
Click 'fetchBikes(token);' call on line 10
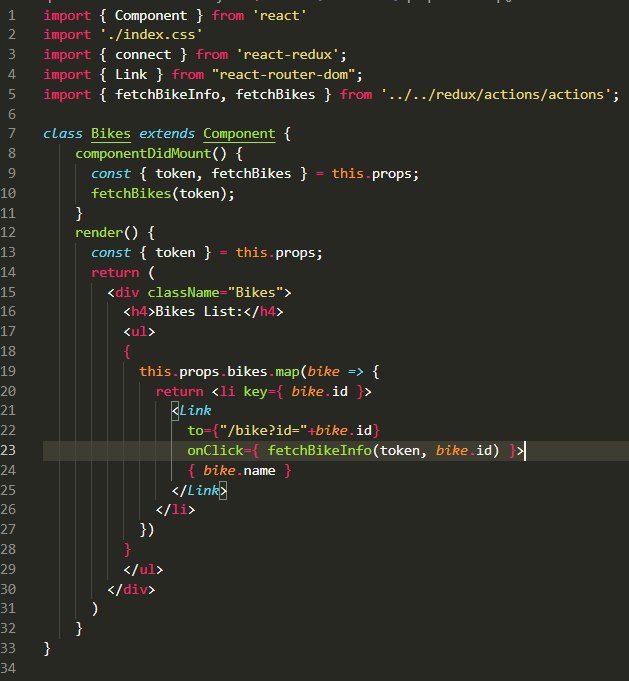[x=162, y=193]
